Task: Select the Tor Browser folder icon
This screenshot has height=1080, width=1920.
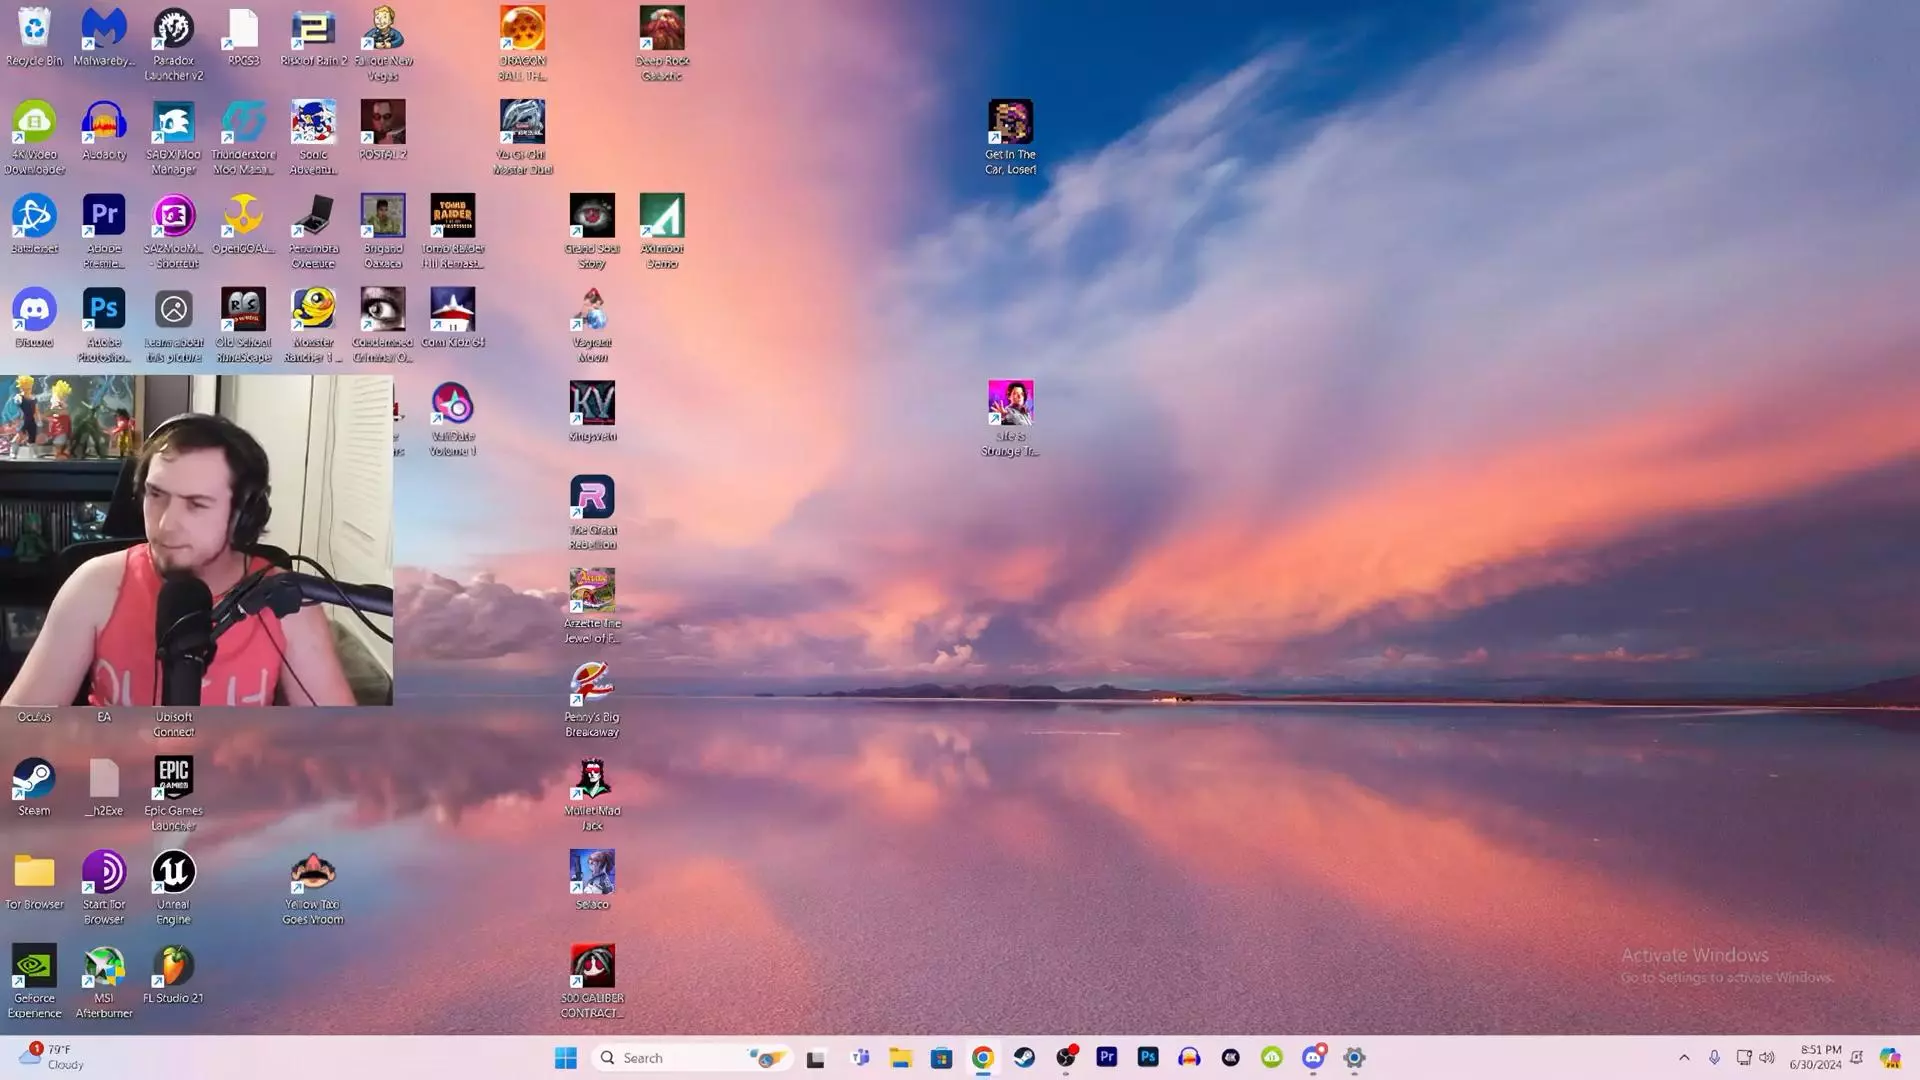Action: (34, 881)
